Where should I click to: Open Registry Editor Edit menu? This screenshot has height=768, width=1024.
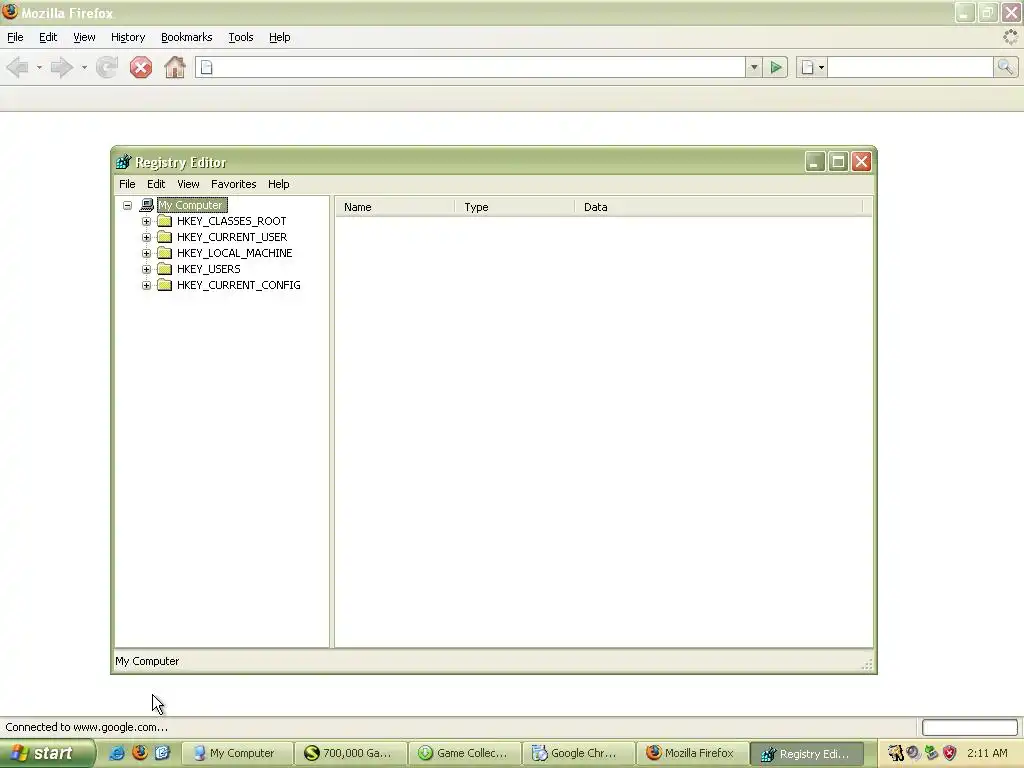[x=156, y=184]
